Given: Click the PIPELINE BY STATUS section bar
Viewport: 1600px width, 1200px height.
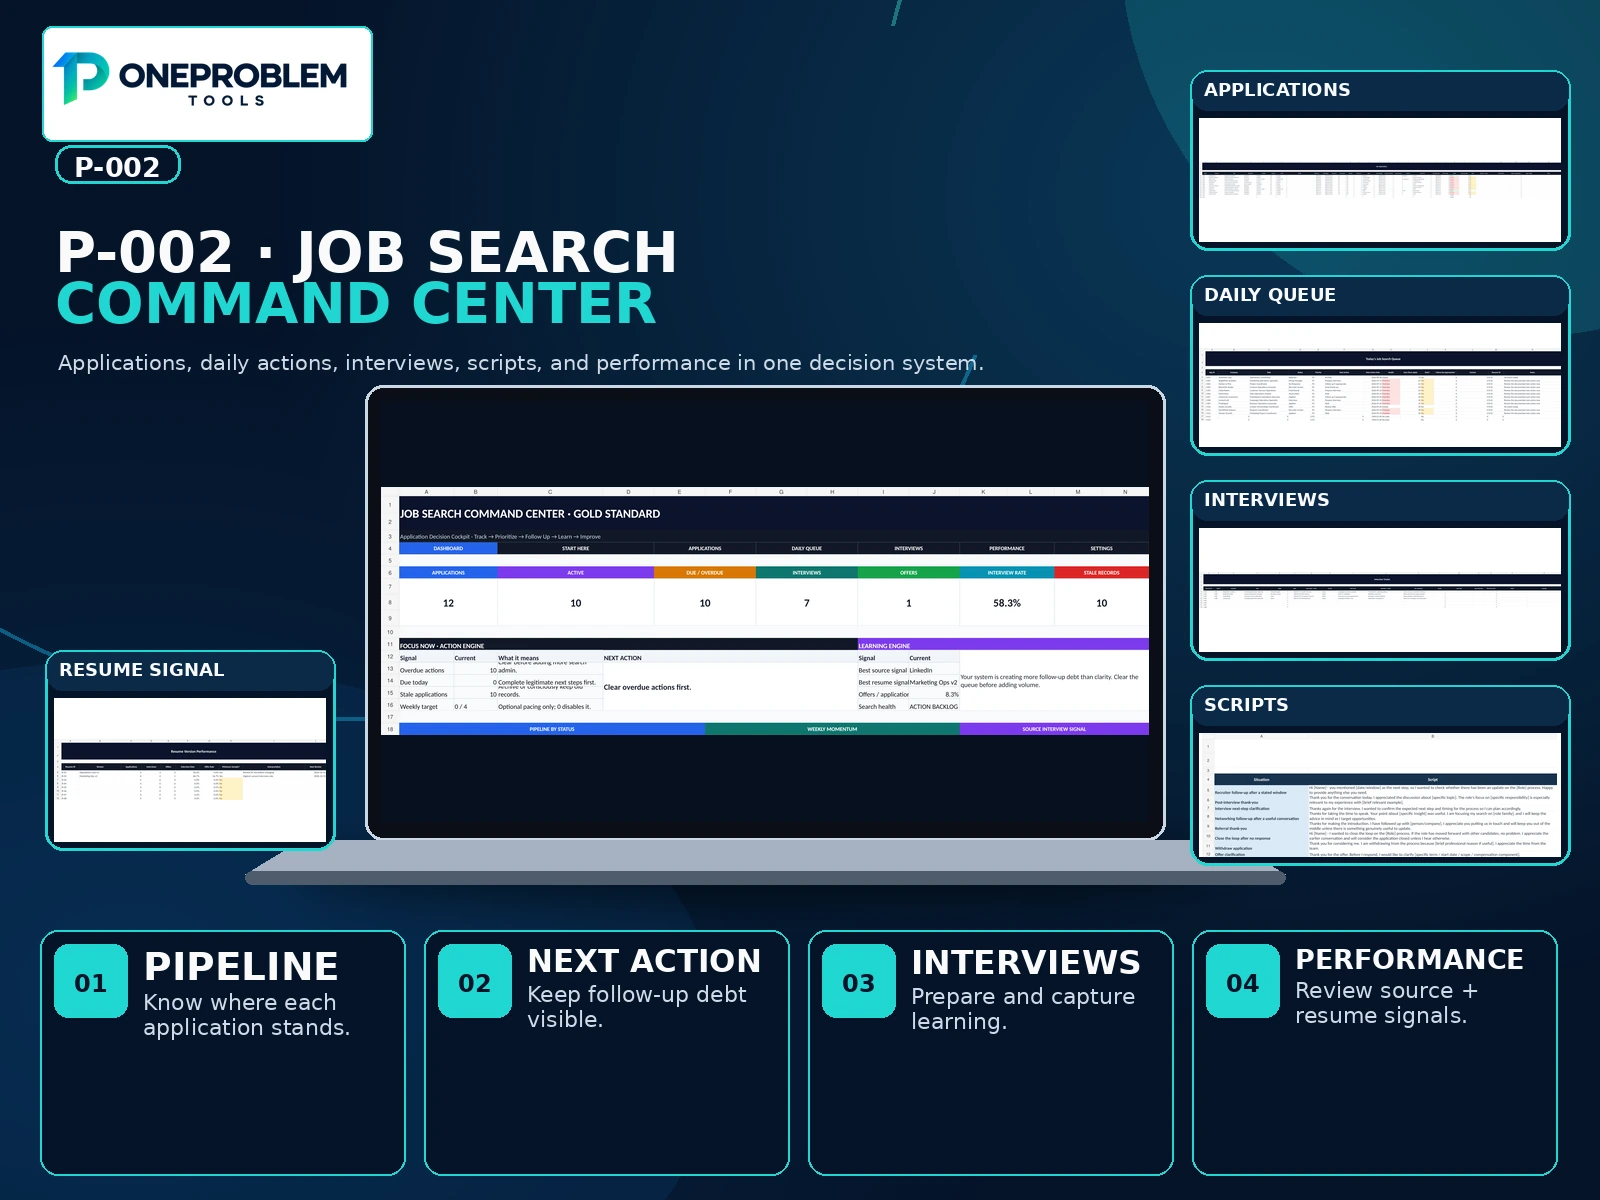Looking at the screenshot, I should tap(552, 729).
